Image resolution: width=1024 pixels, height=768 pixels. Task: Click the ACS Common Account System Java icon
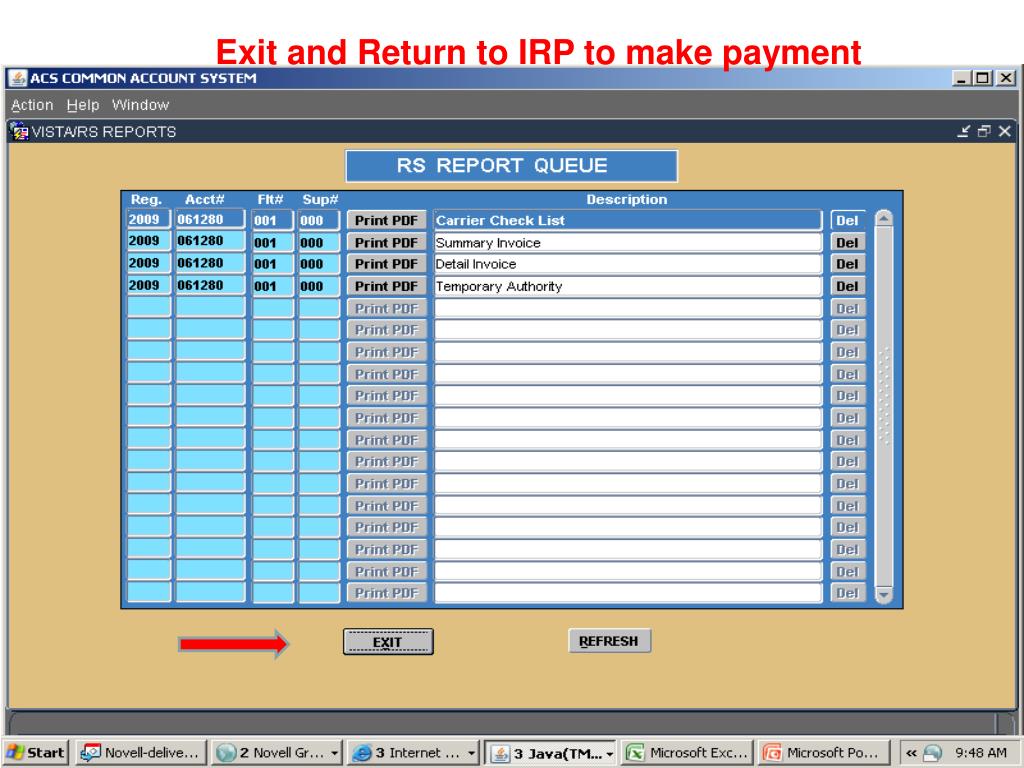18,78
